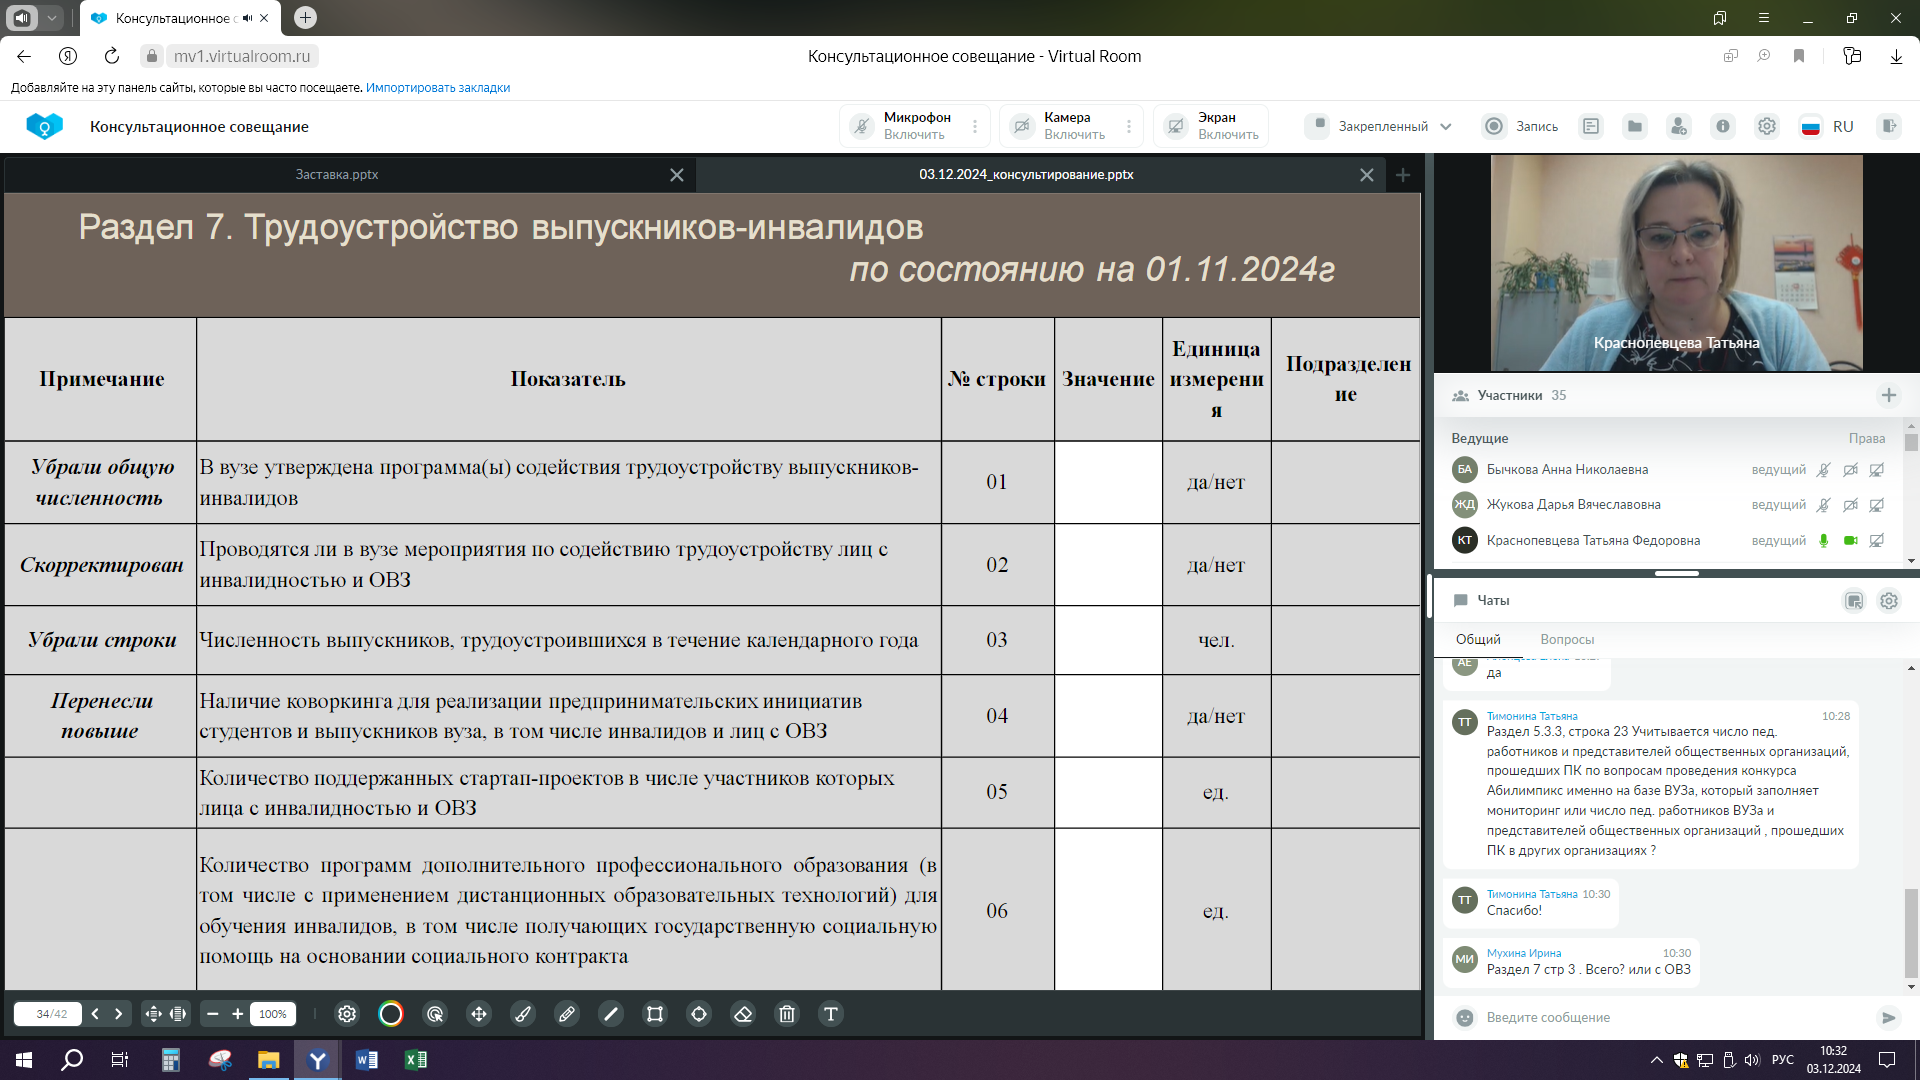This screenshot has height=1080, width=1920.
Task: Select the straight line tool
Action: click(x=611, y=1014)
